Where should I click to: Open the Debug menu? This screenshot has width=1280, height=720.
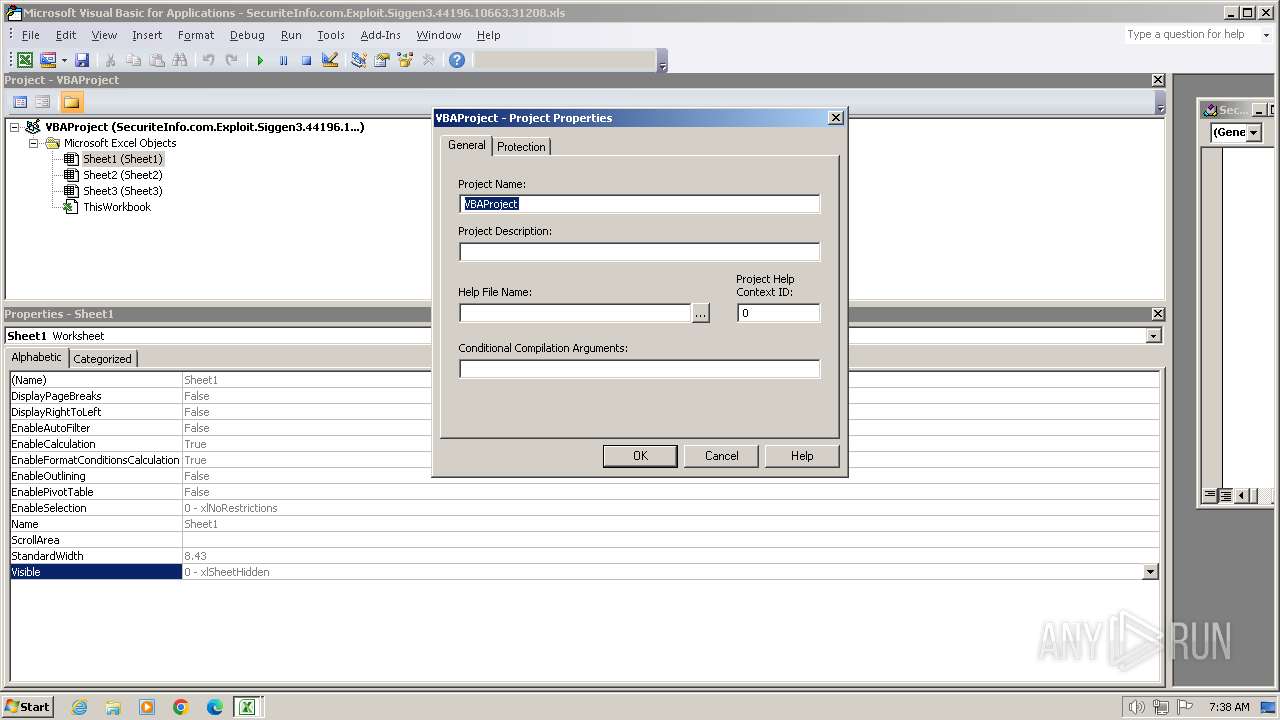[x=247, y=35]
